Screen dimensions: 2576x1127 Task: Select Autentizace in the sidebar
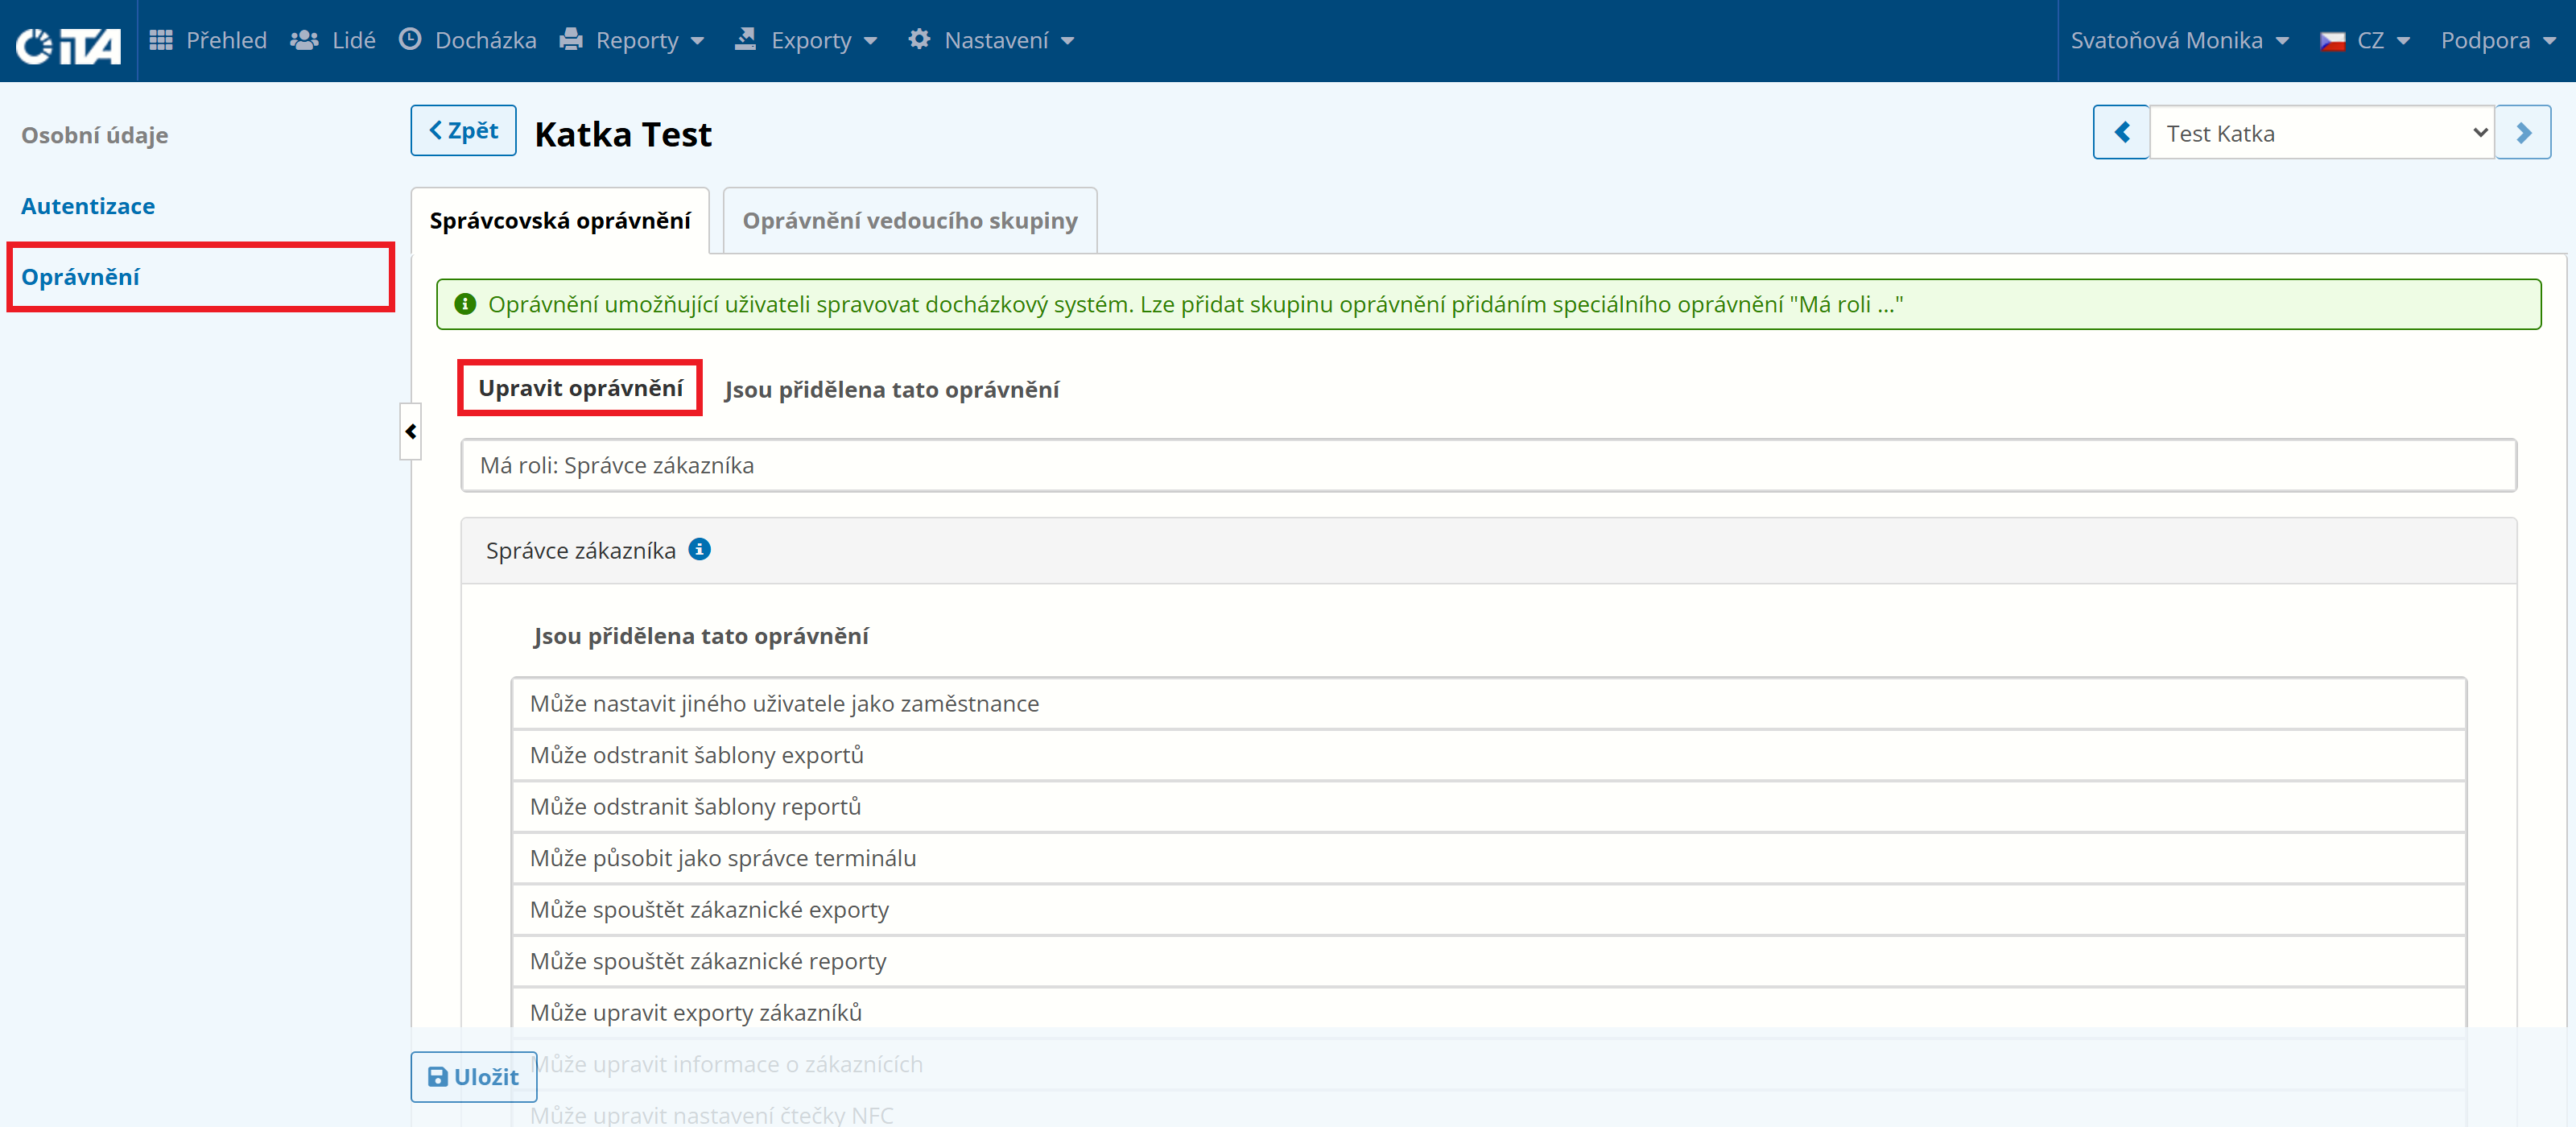tap(88, 206)
